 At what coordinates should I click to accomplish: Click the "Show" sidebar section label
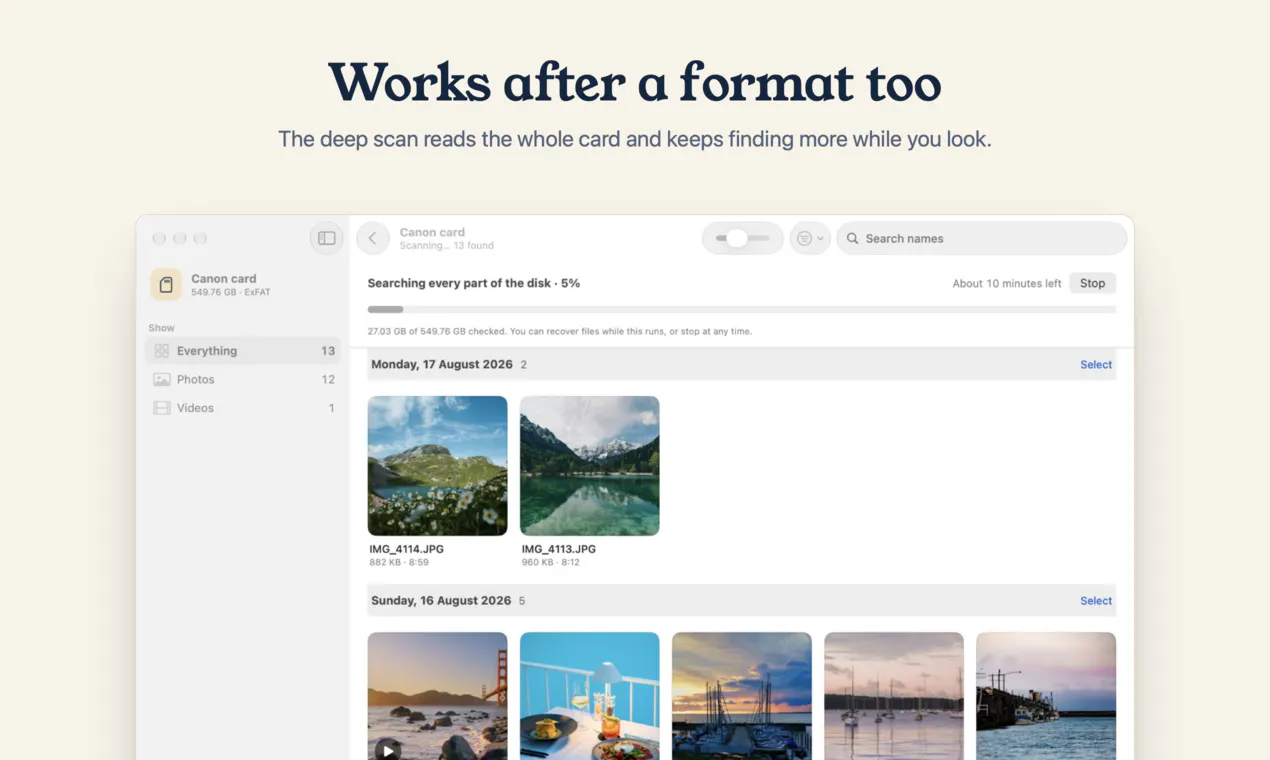click(x=161, y=328)
